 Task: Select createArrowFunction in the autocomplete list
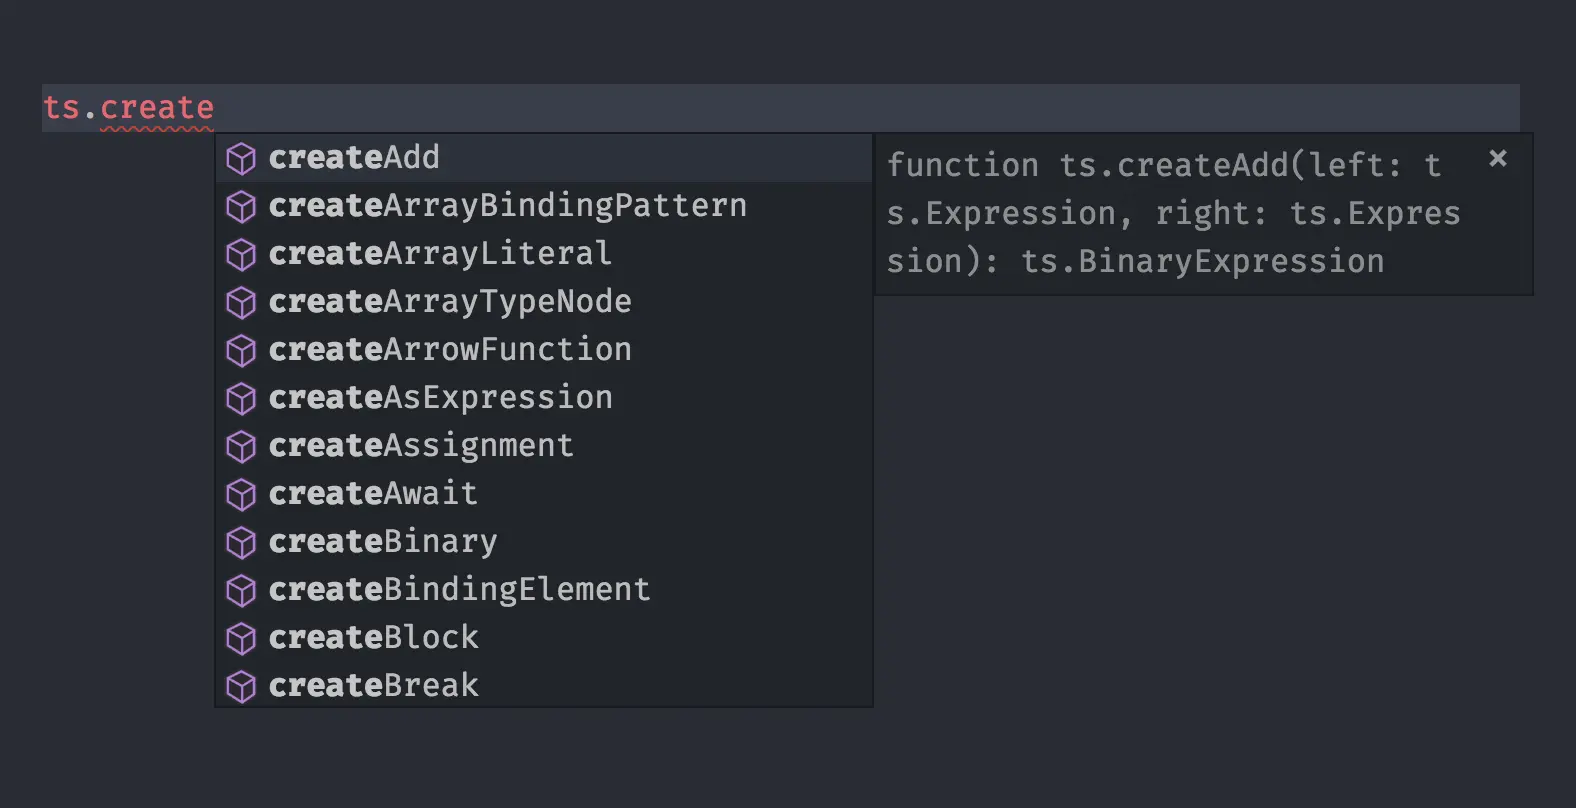click(450, 350)
